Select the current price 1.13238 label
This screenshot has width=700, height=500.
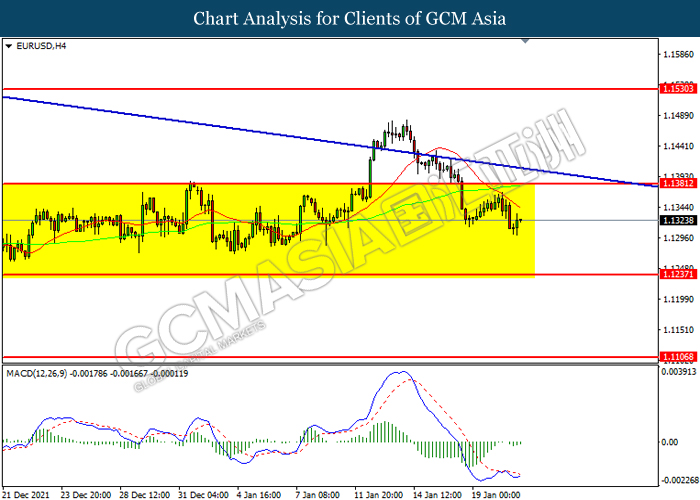pos(678,220)
